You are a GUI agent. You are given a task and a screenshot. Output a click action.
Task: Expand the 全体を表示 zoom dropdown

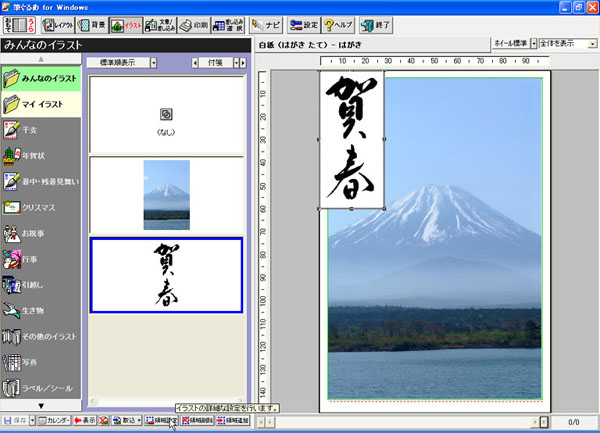click(x=593, y=44)
